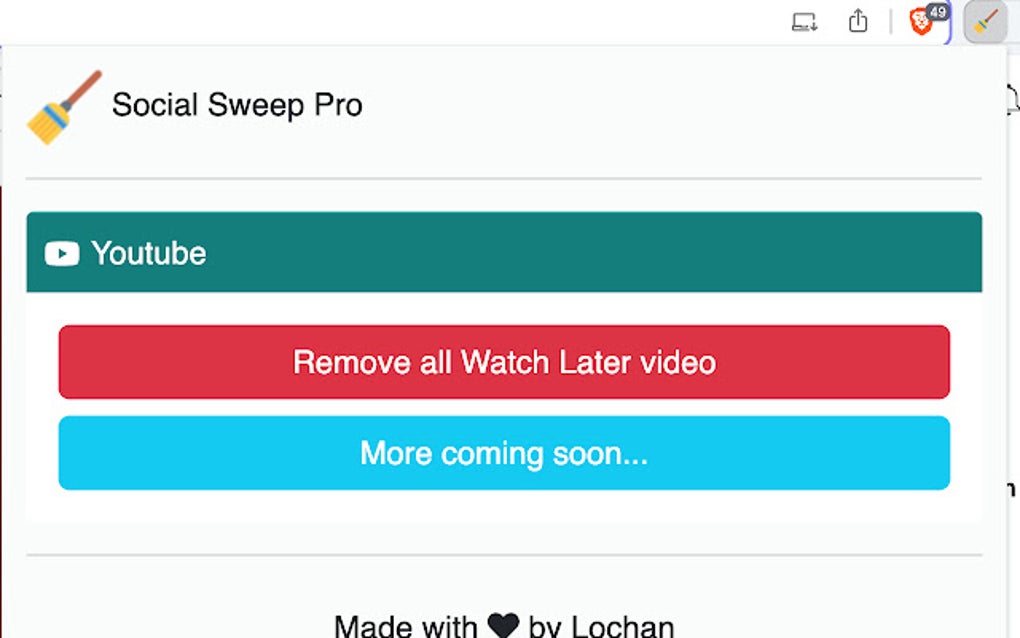Screen dimensions: 1020x638
Task: Click the Social Sweep Pro title text
Action: (x=238, y=105)
